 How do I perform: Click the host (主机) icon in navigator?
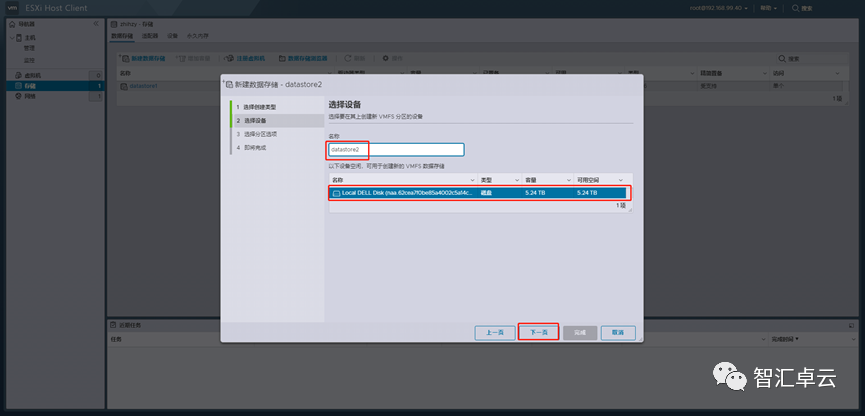(19, 38)
